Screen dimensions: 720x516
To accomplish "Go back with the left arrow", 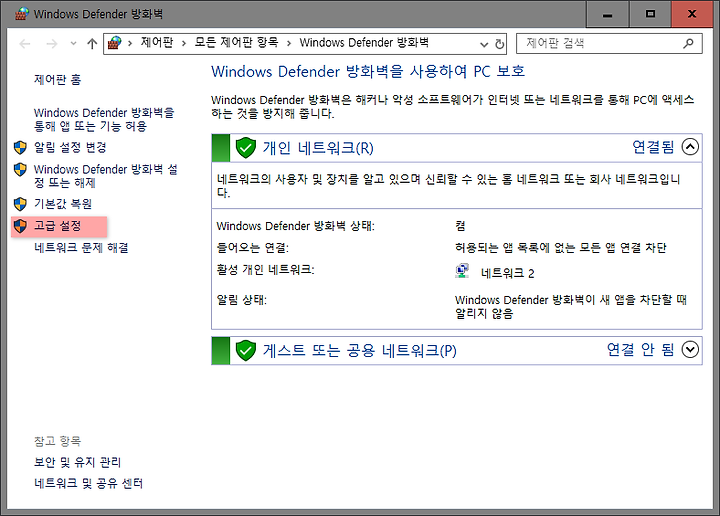I will tap(25, 44).
